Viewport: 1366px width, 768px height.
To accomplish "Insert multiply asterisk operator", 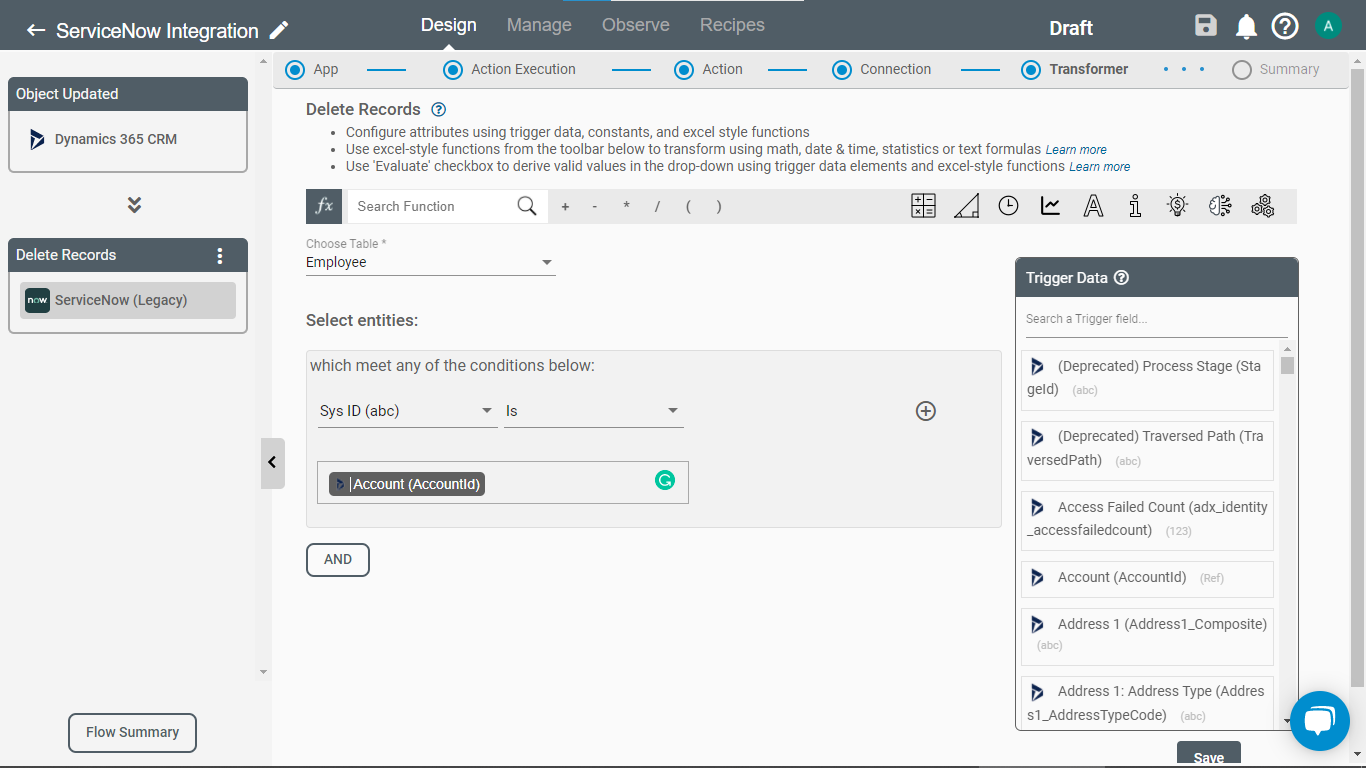I will click(x=627, y=207).
